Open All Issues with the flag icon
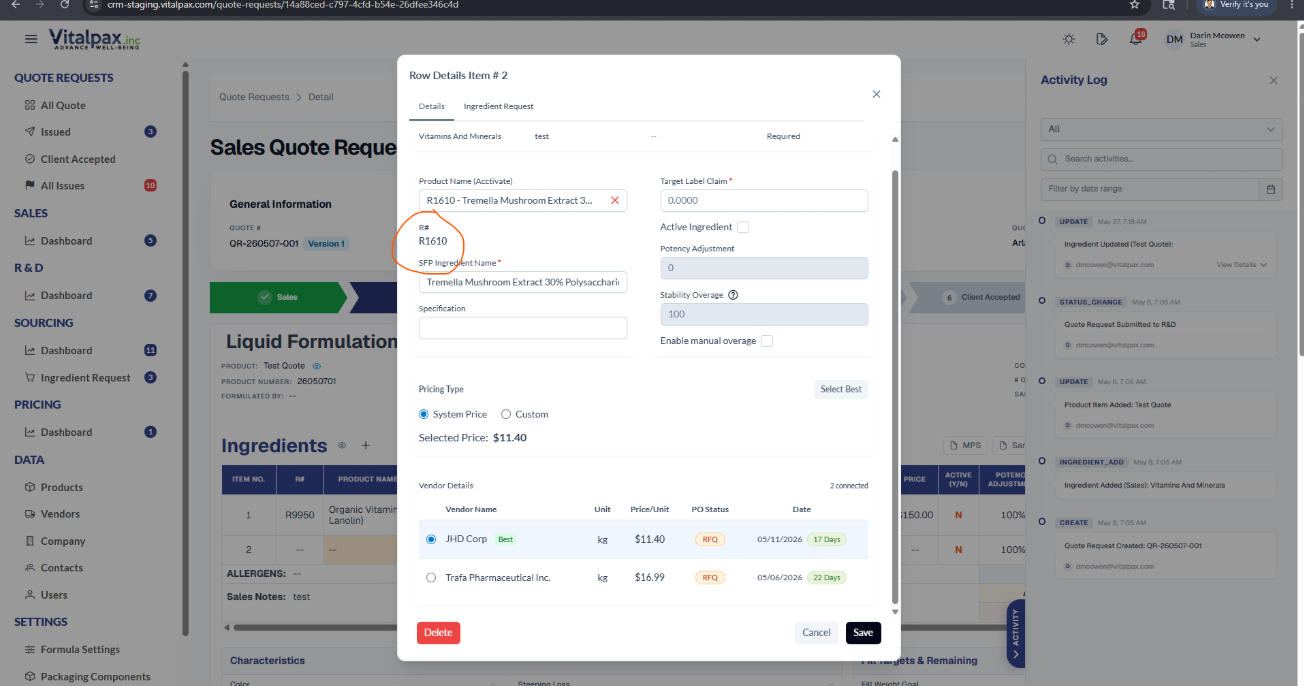 click(x=62, y=186)
